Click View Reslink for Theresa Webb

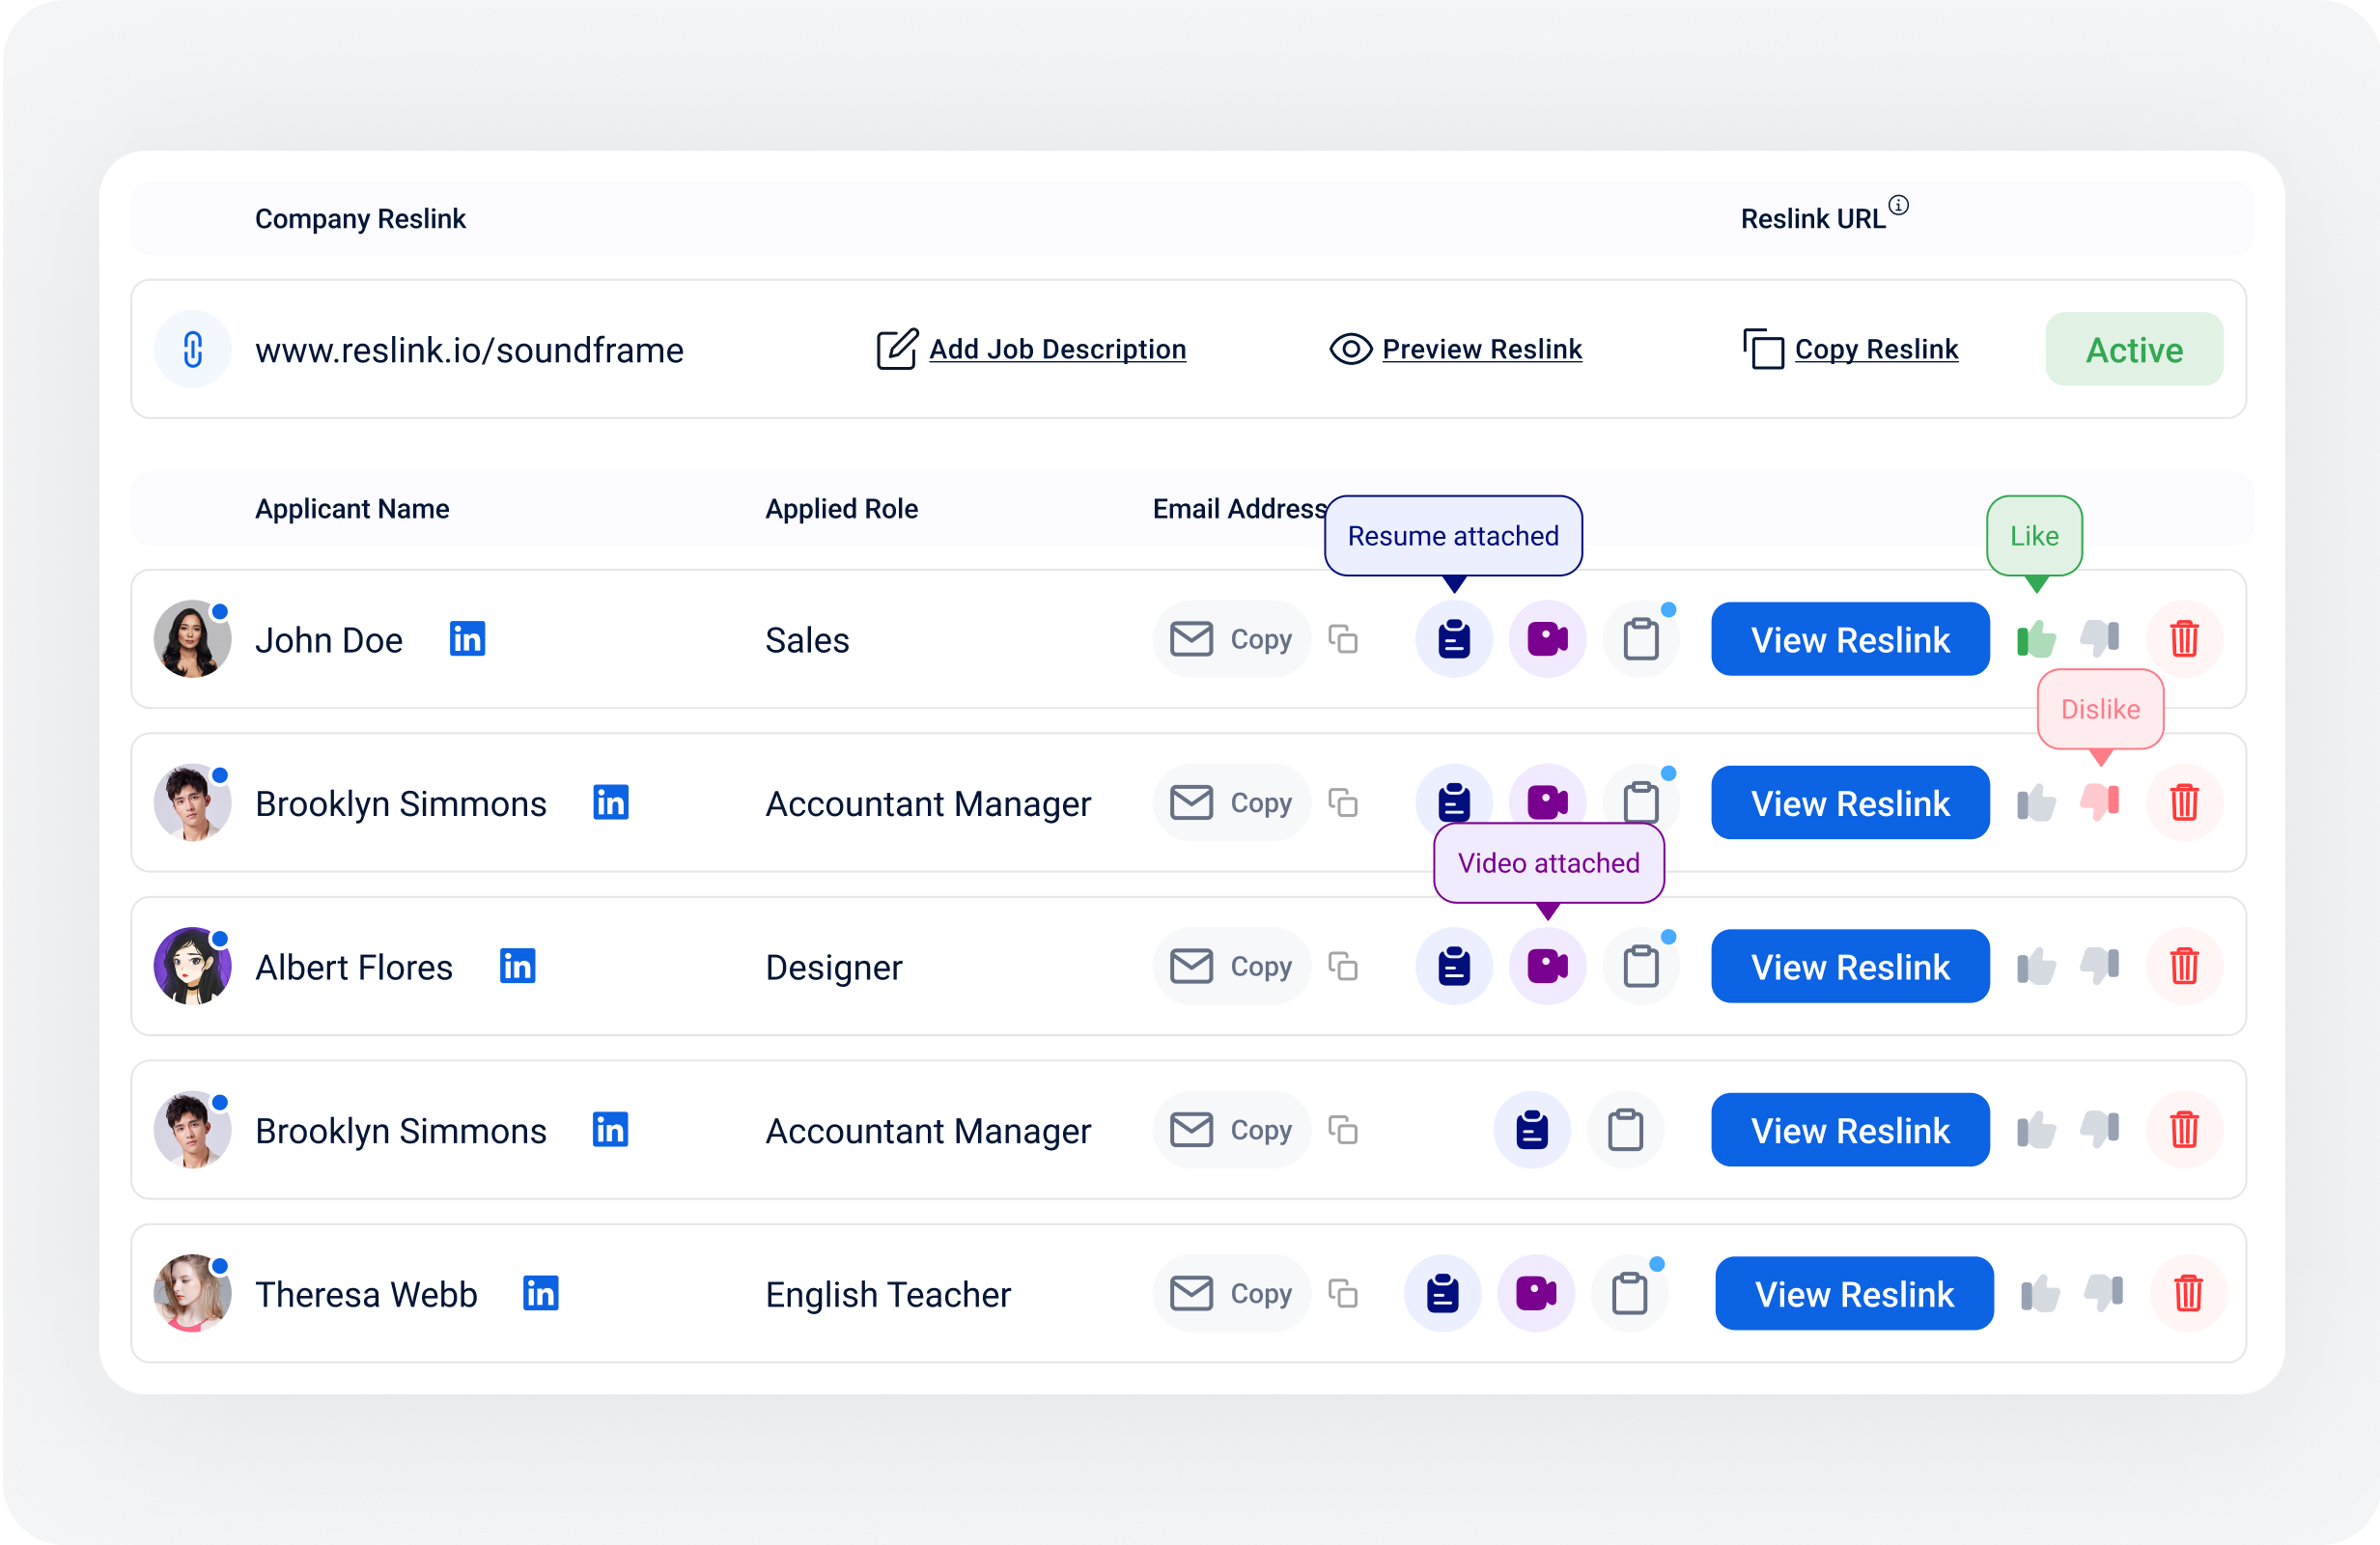click(x=1853, y=1293)
